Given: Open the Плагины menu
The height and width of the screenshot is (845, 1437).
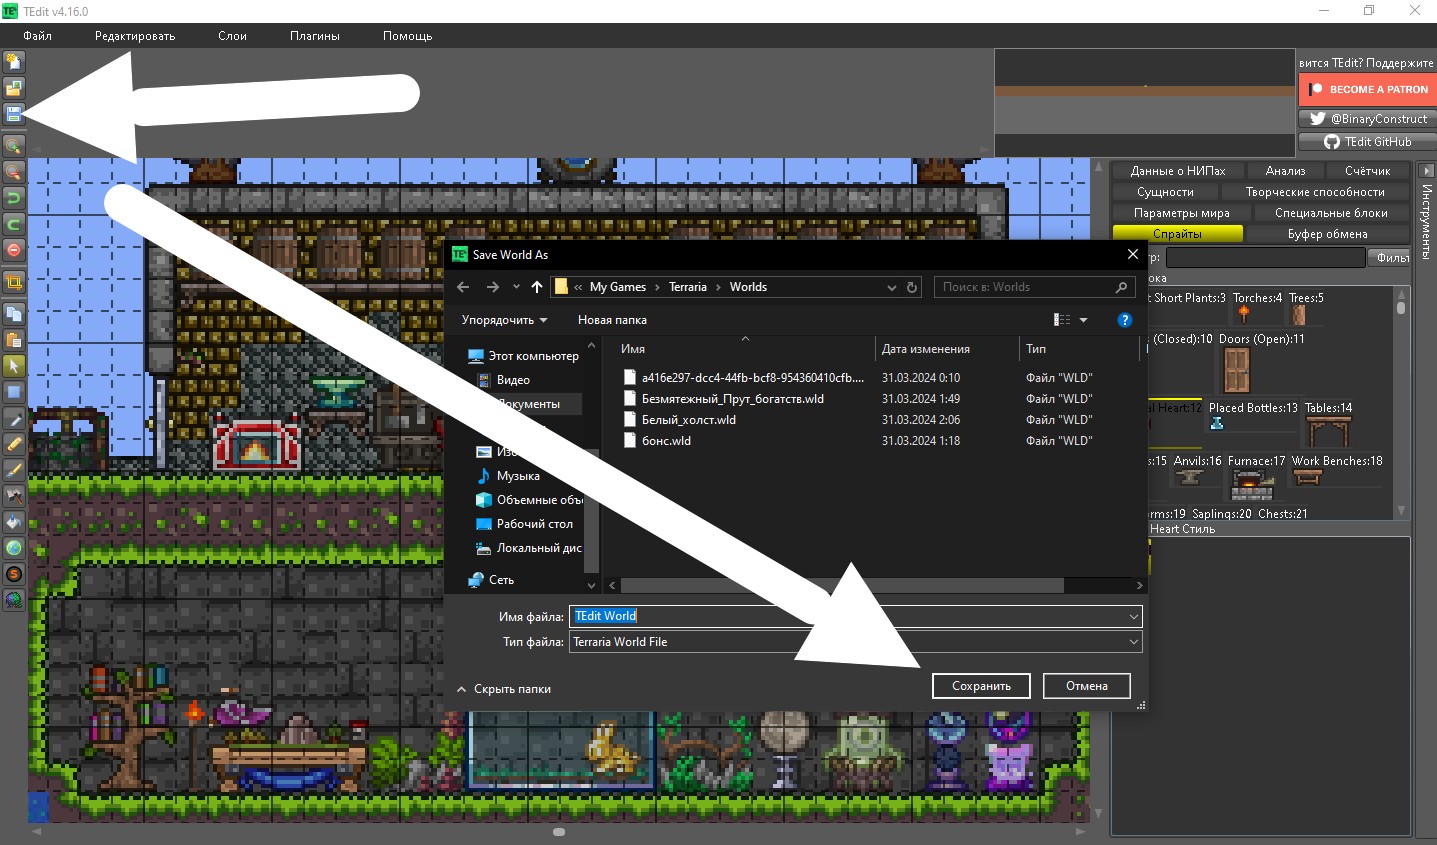Looking at the screenshot, I should pyautogui.click(x=315, y=36).
